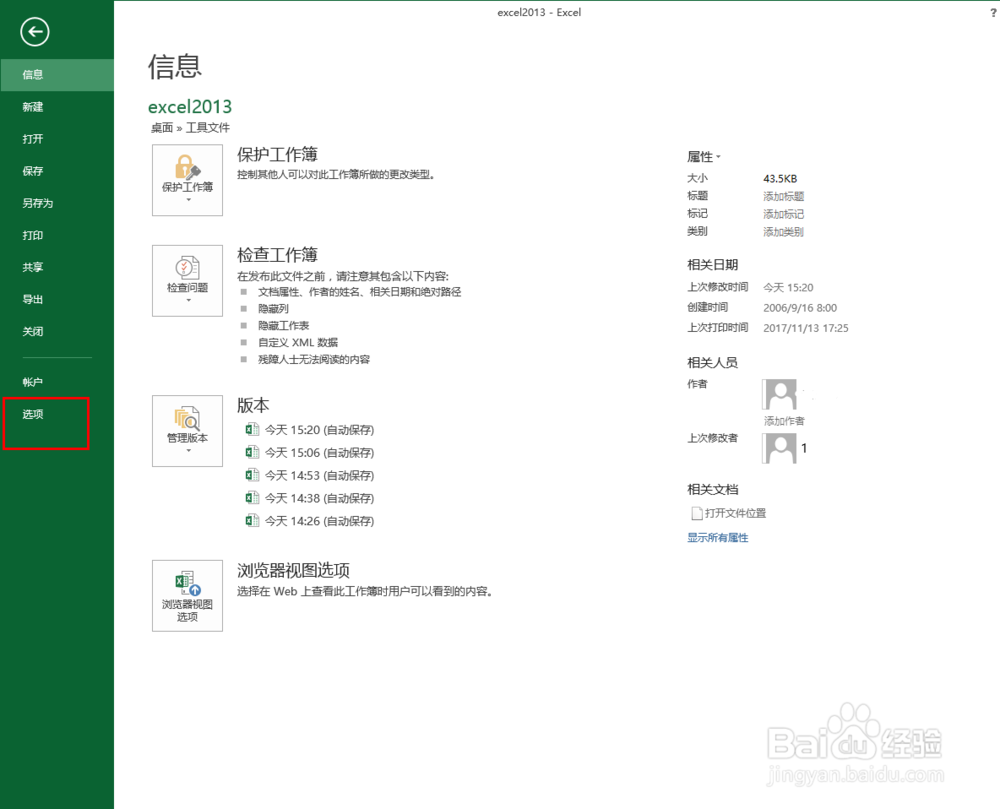Click the 2017/11/13 17:25 print time
Viewport: 1000px width, 809px height.
point(805,328)
